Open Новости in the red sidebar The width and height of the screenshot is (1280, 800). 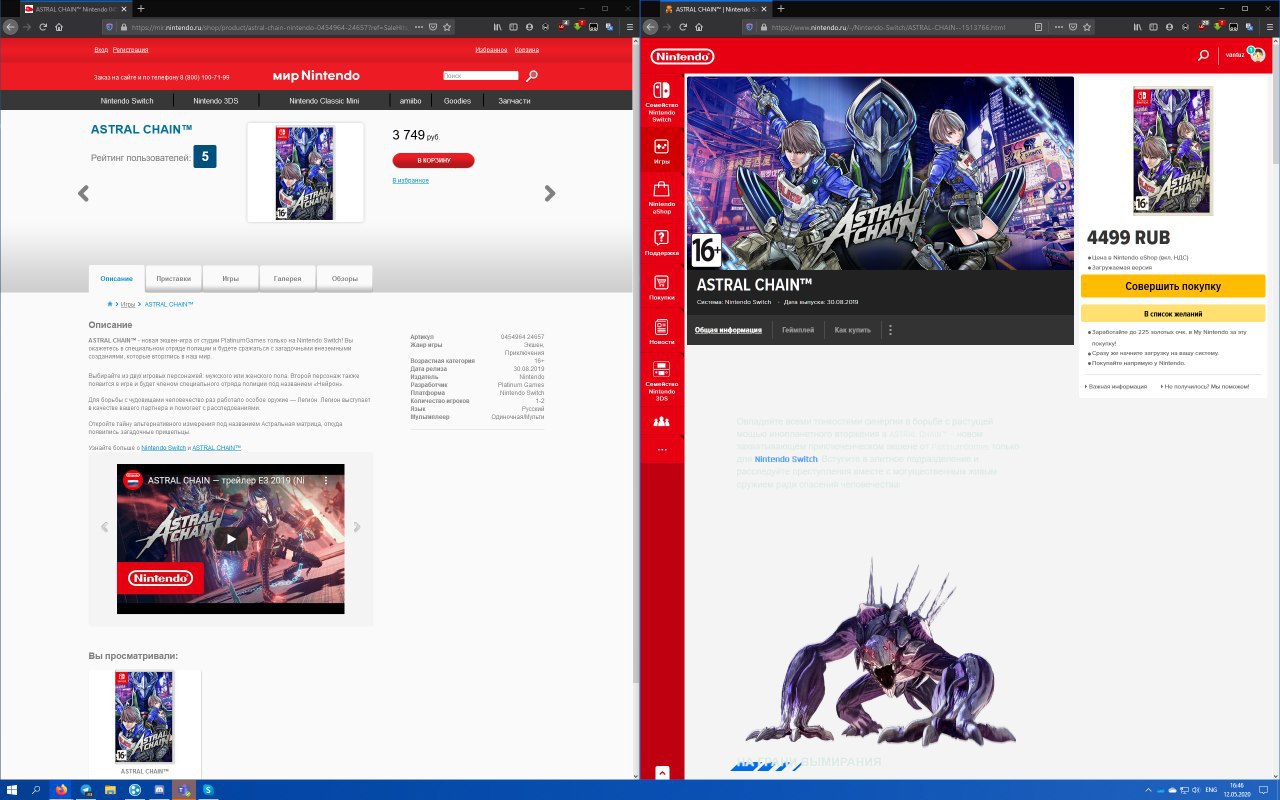(x=662, y=332)
